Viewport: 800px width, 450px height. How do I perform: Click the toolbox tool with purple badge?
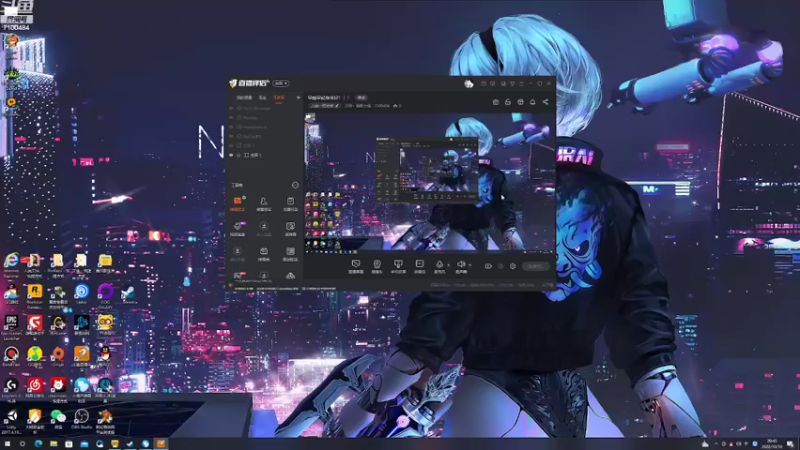coord(237,228)
